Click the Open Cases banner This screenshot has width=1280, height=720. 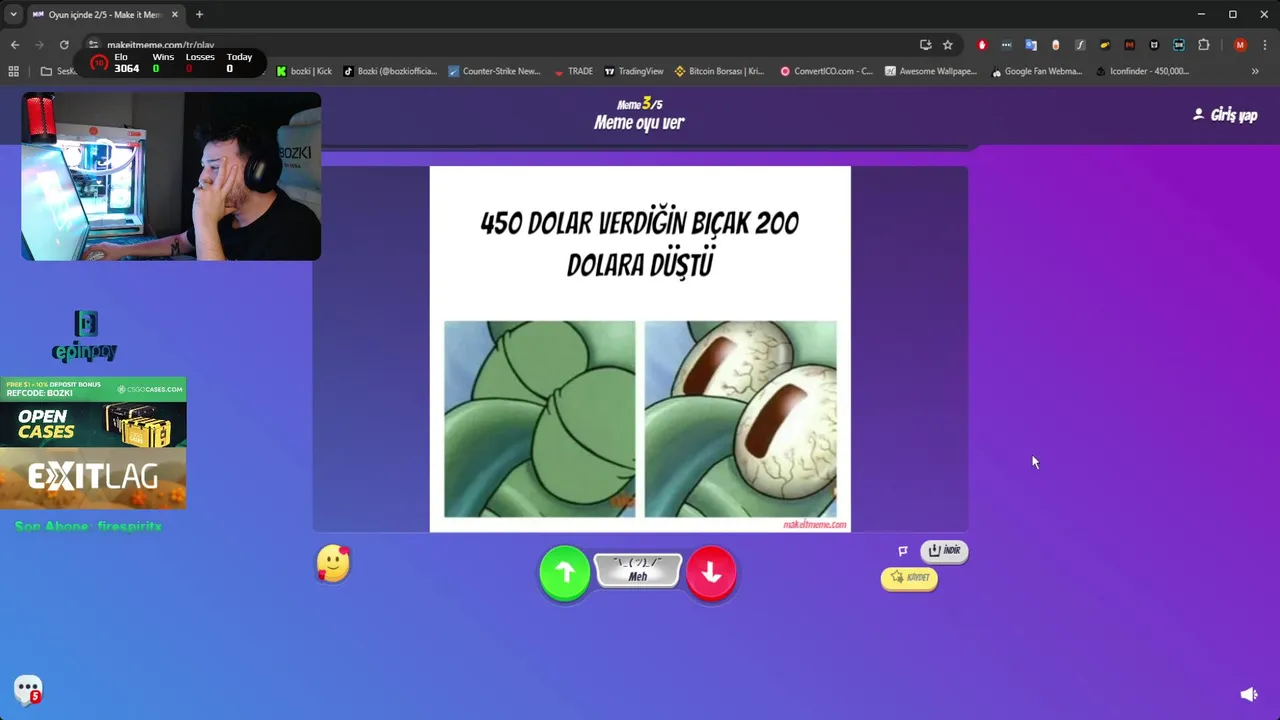93,412
